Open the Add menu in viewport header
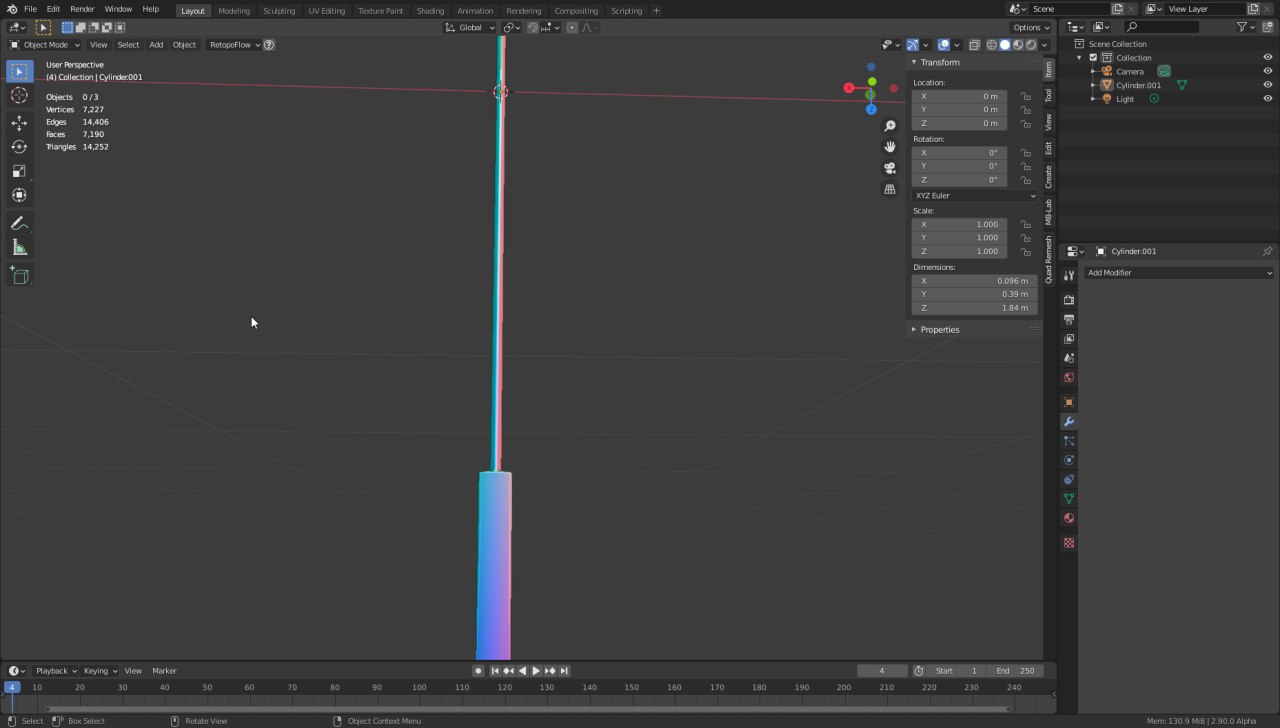The width and height of the screenshot is (1280, 728). tap(156, 44)
